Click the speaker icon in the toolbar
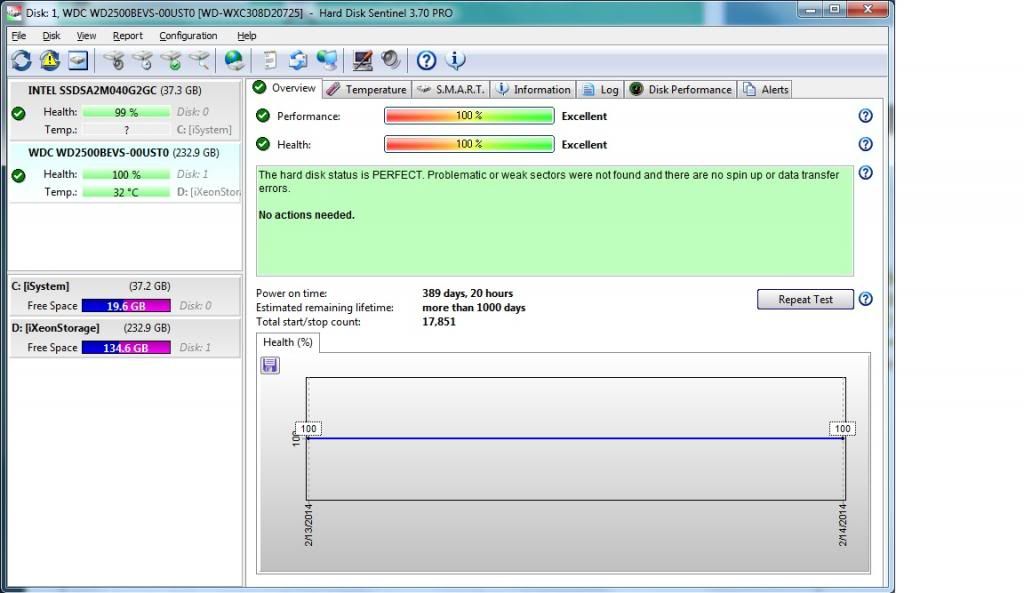 pos(391,61)
